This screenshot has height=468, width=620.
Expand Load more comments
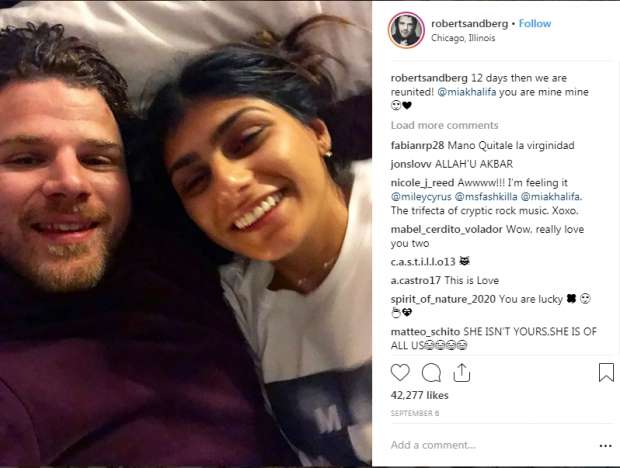pyautogui.click(x=444, y=125)
